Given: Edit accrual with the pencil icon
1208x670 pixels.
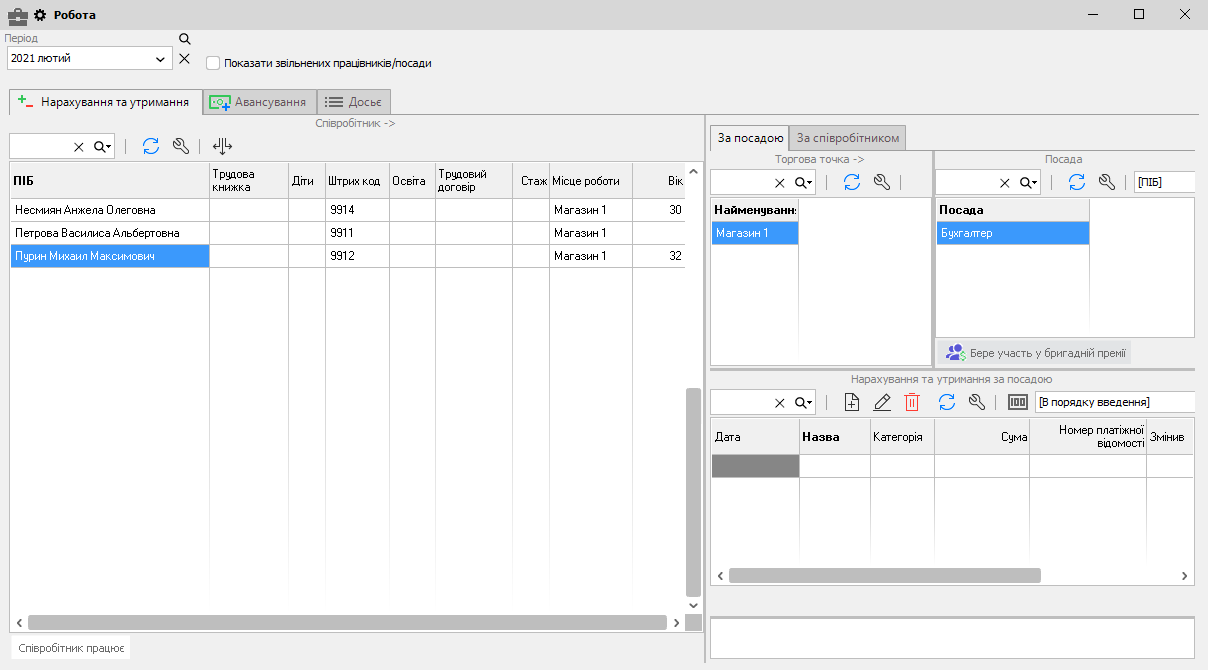Looking at the screenshot, I should pos(882,402).
